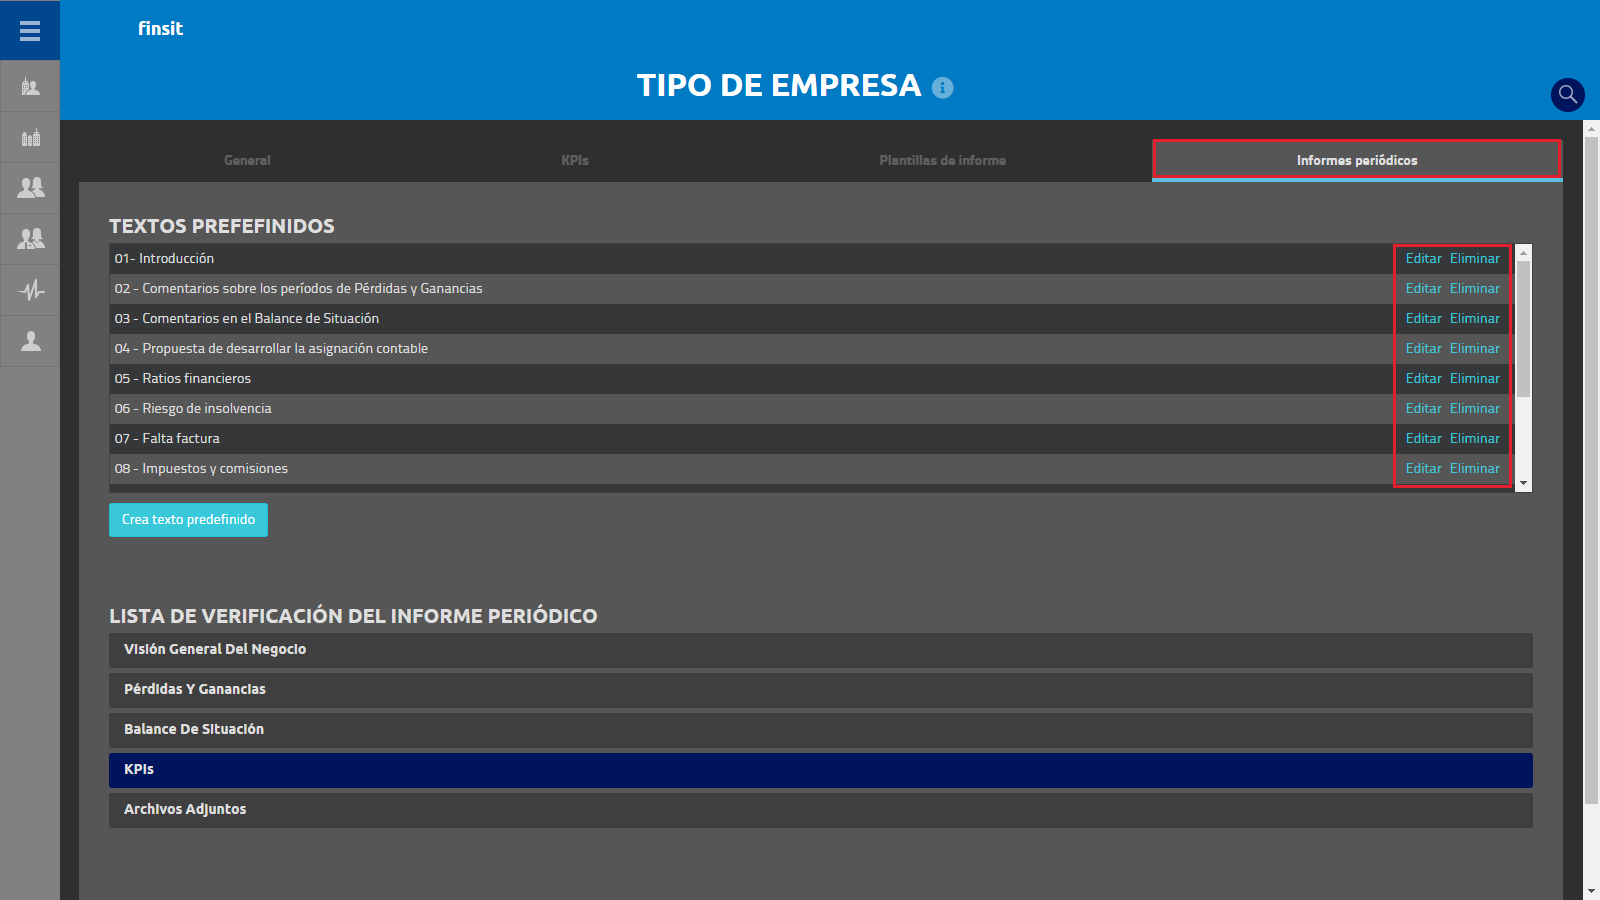Click the predefined texts list down arrow

pyautogui.click(x=1523, y=483)
